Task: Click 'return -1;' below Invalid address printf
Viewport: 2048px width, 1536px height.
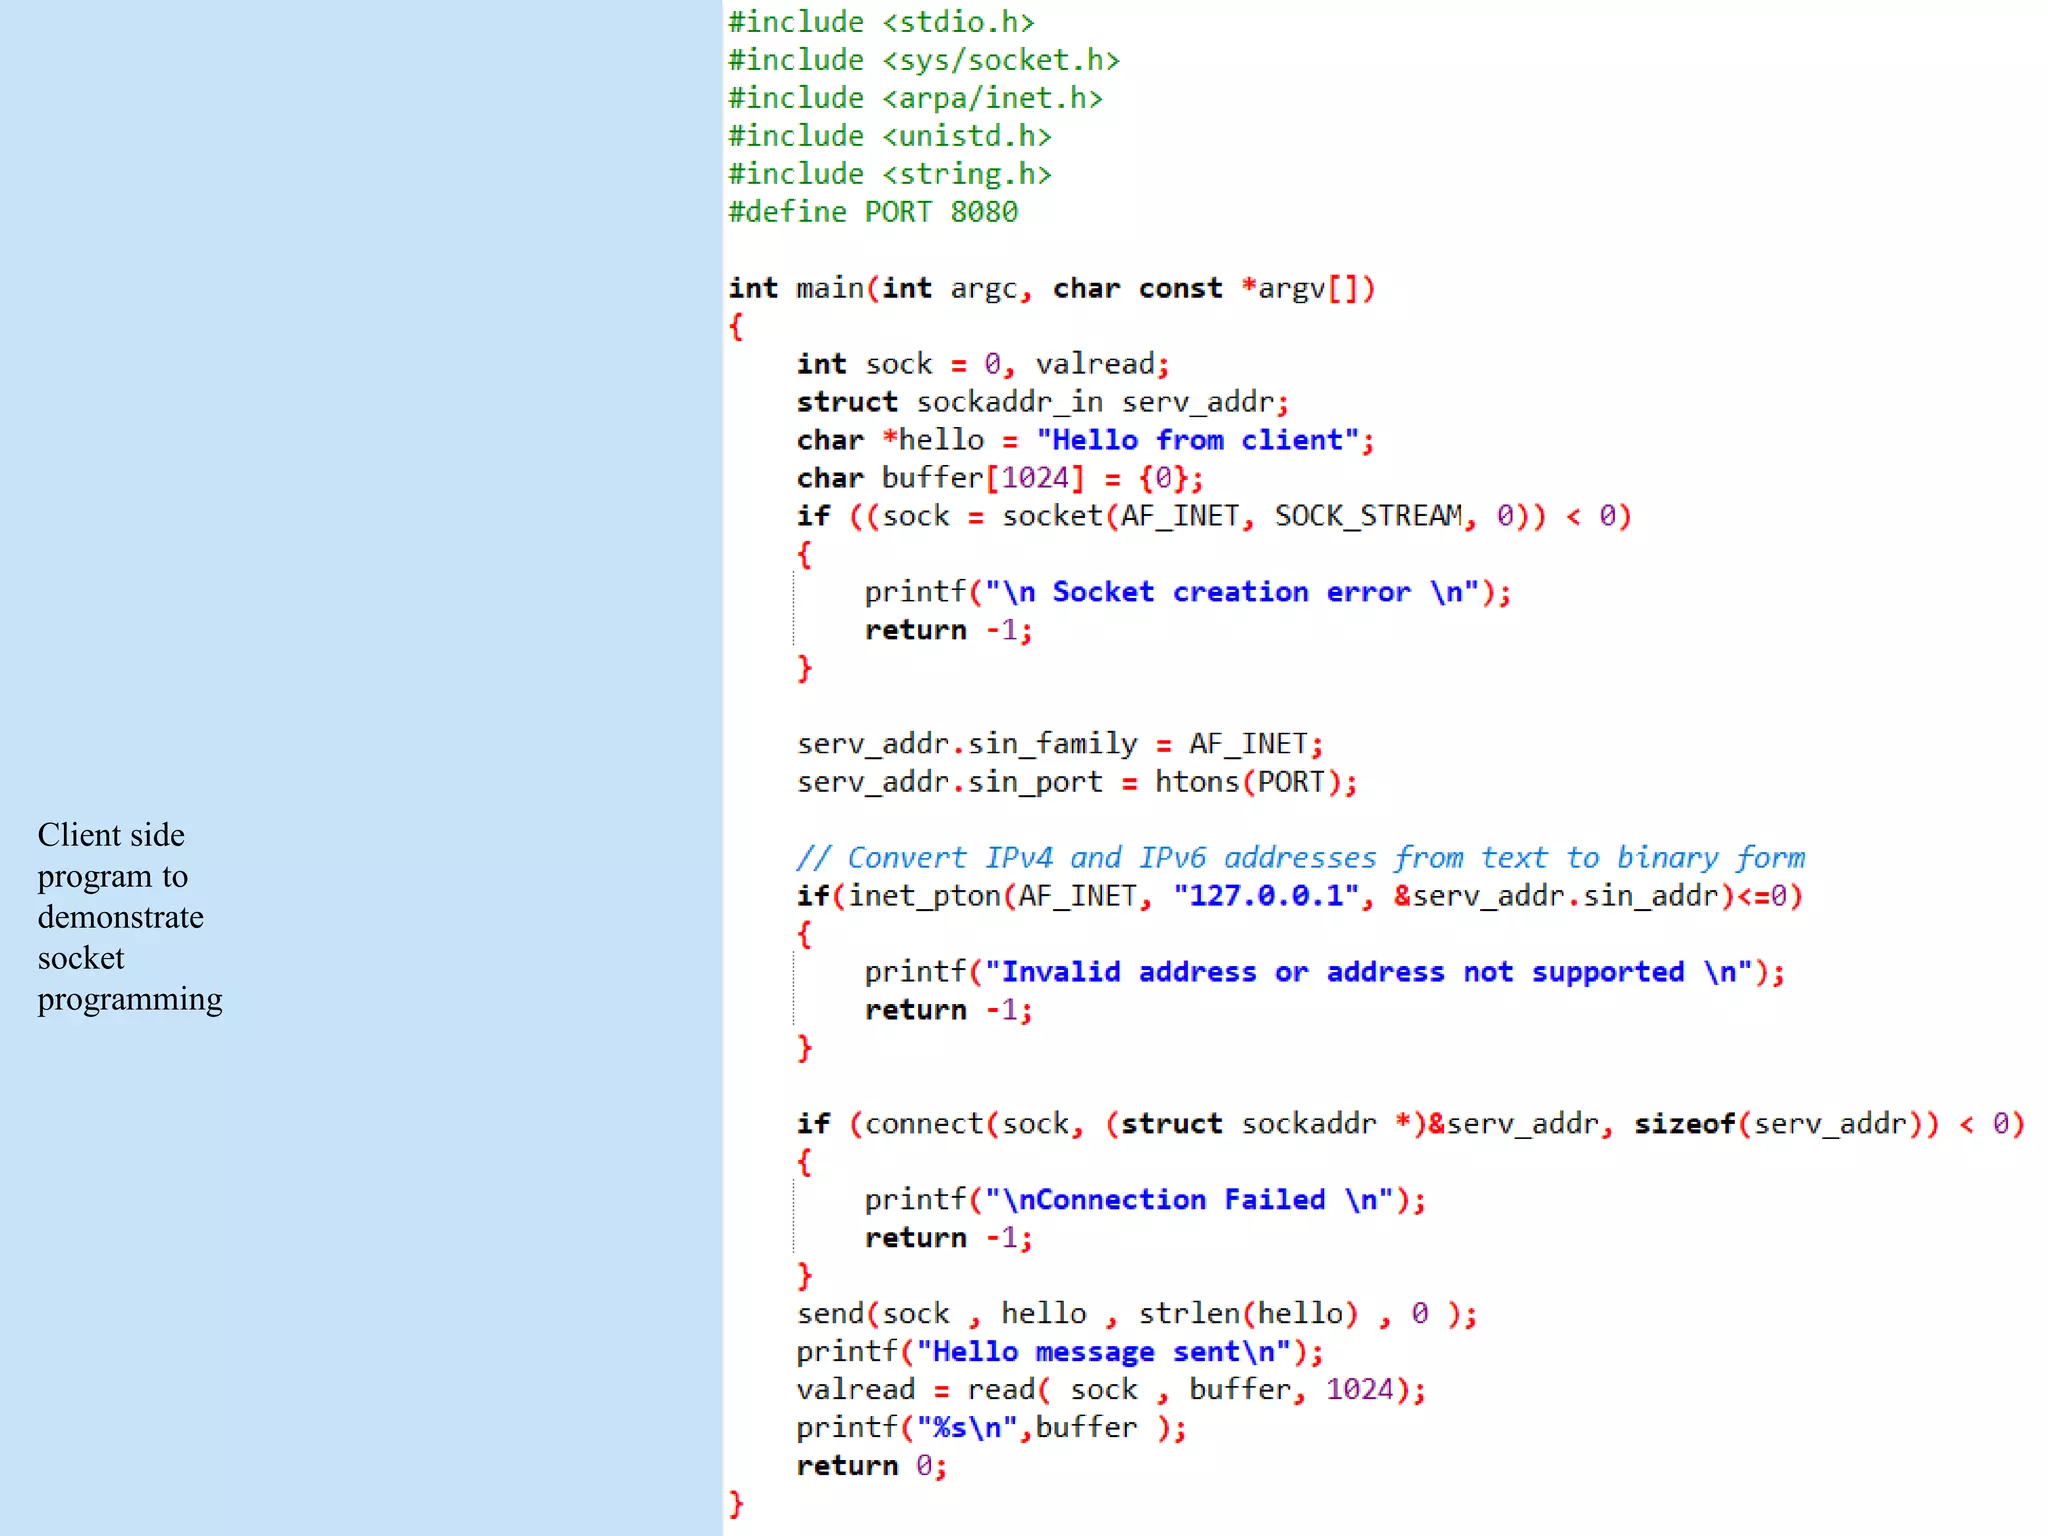Action: pyautogui.click(x=948, y=1010)
